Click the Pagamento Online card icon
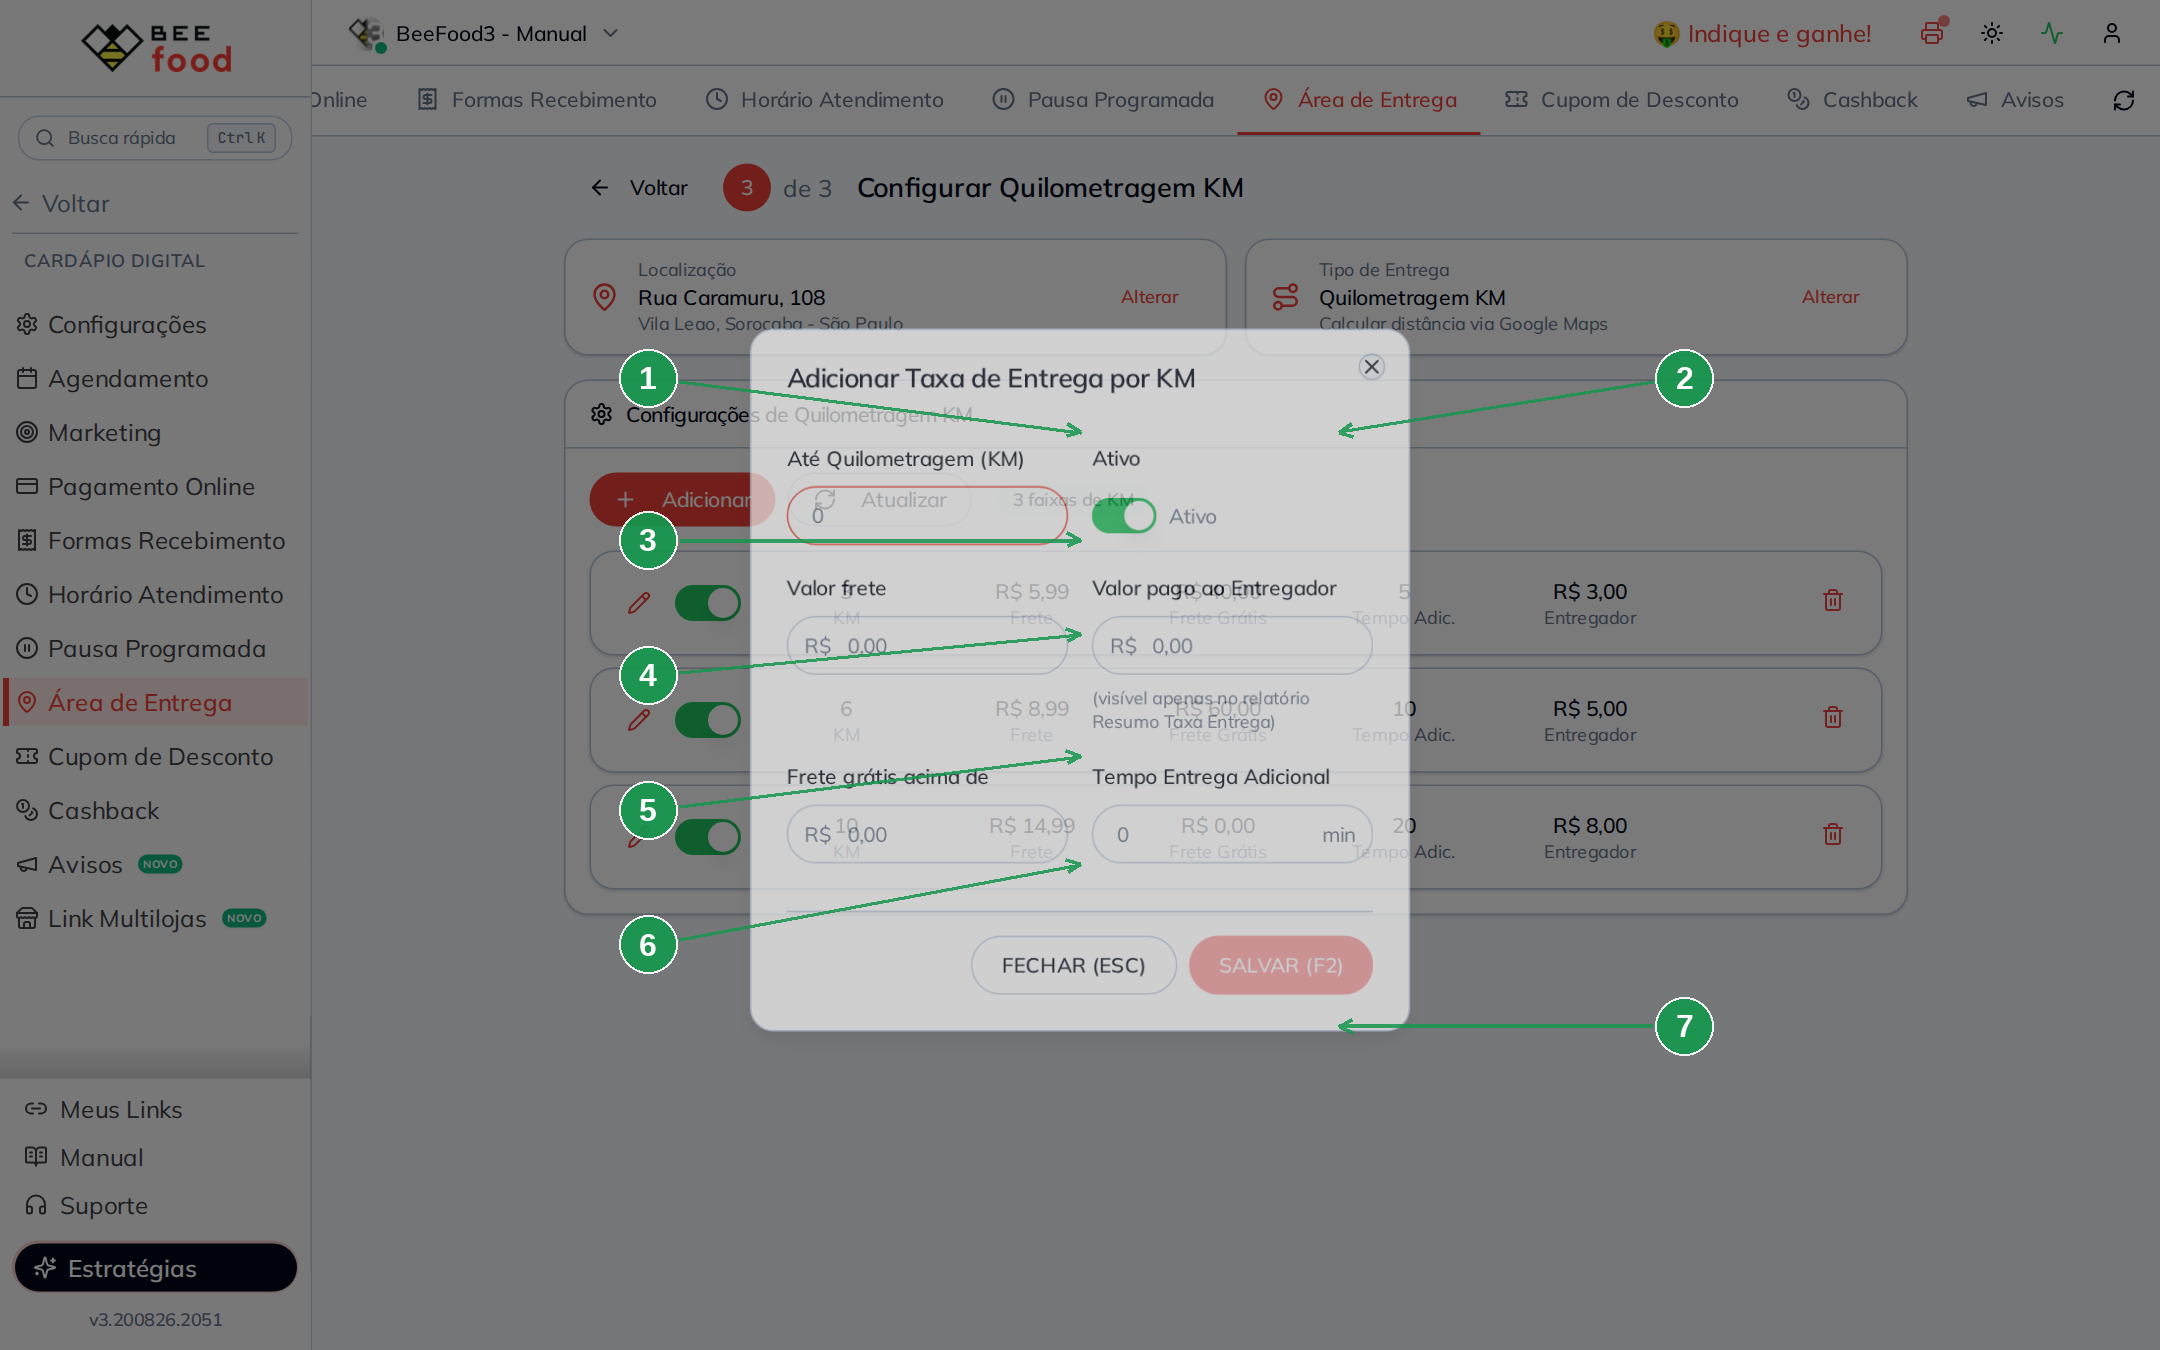Viewport: 2160px width, 1350px height. click(27, 486)
